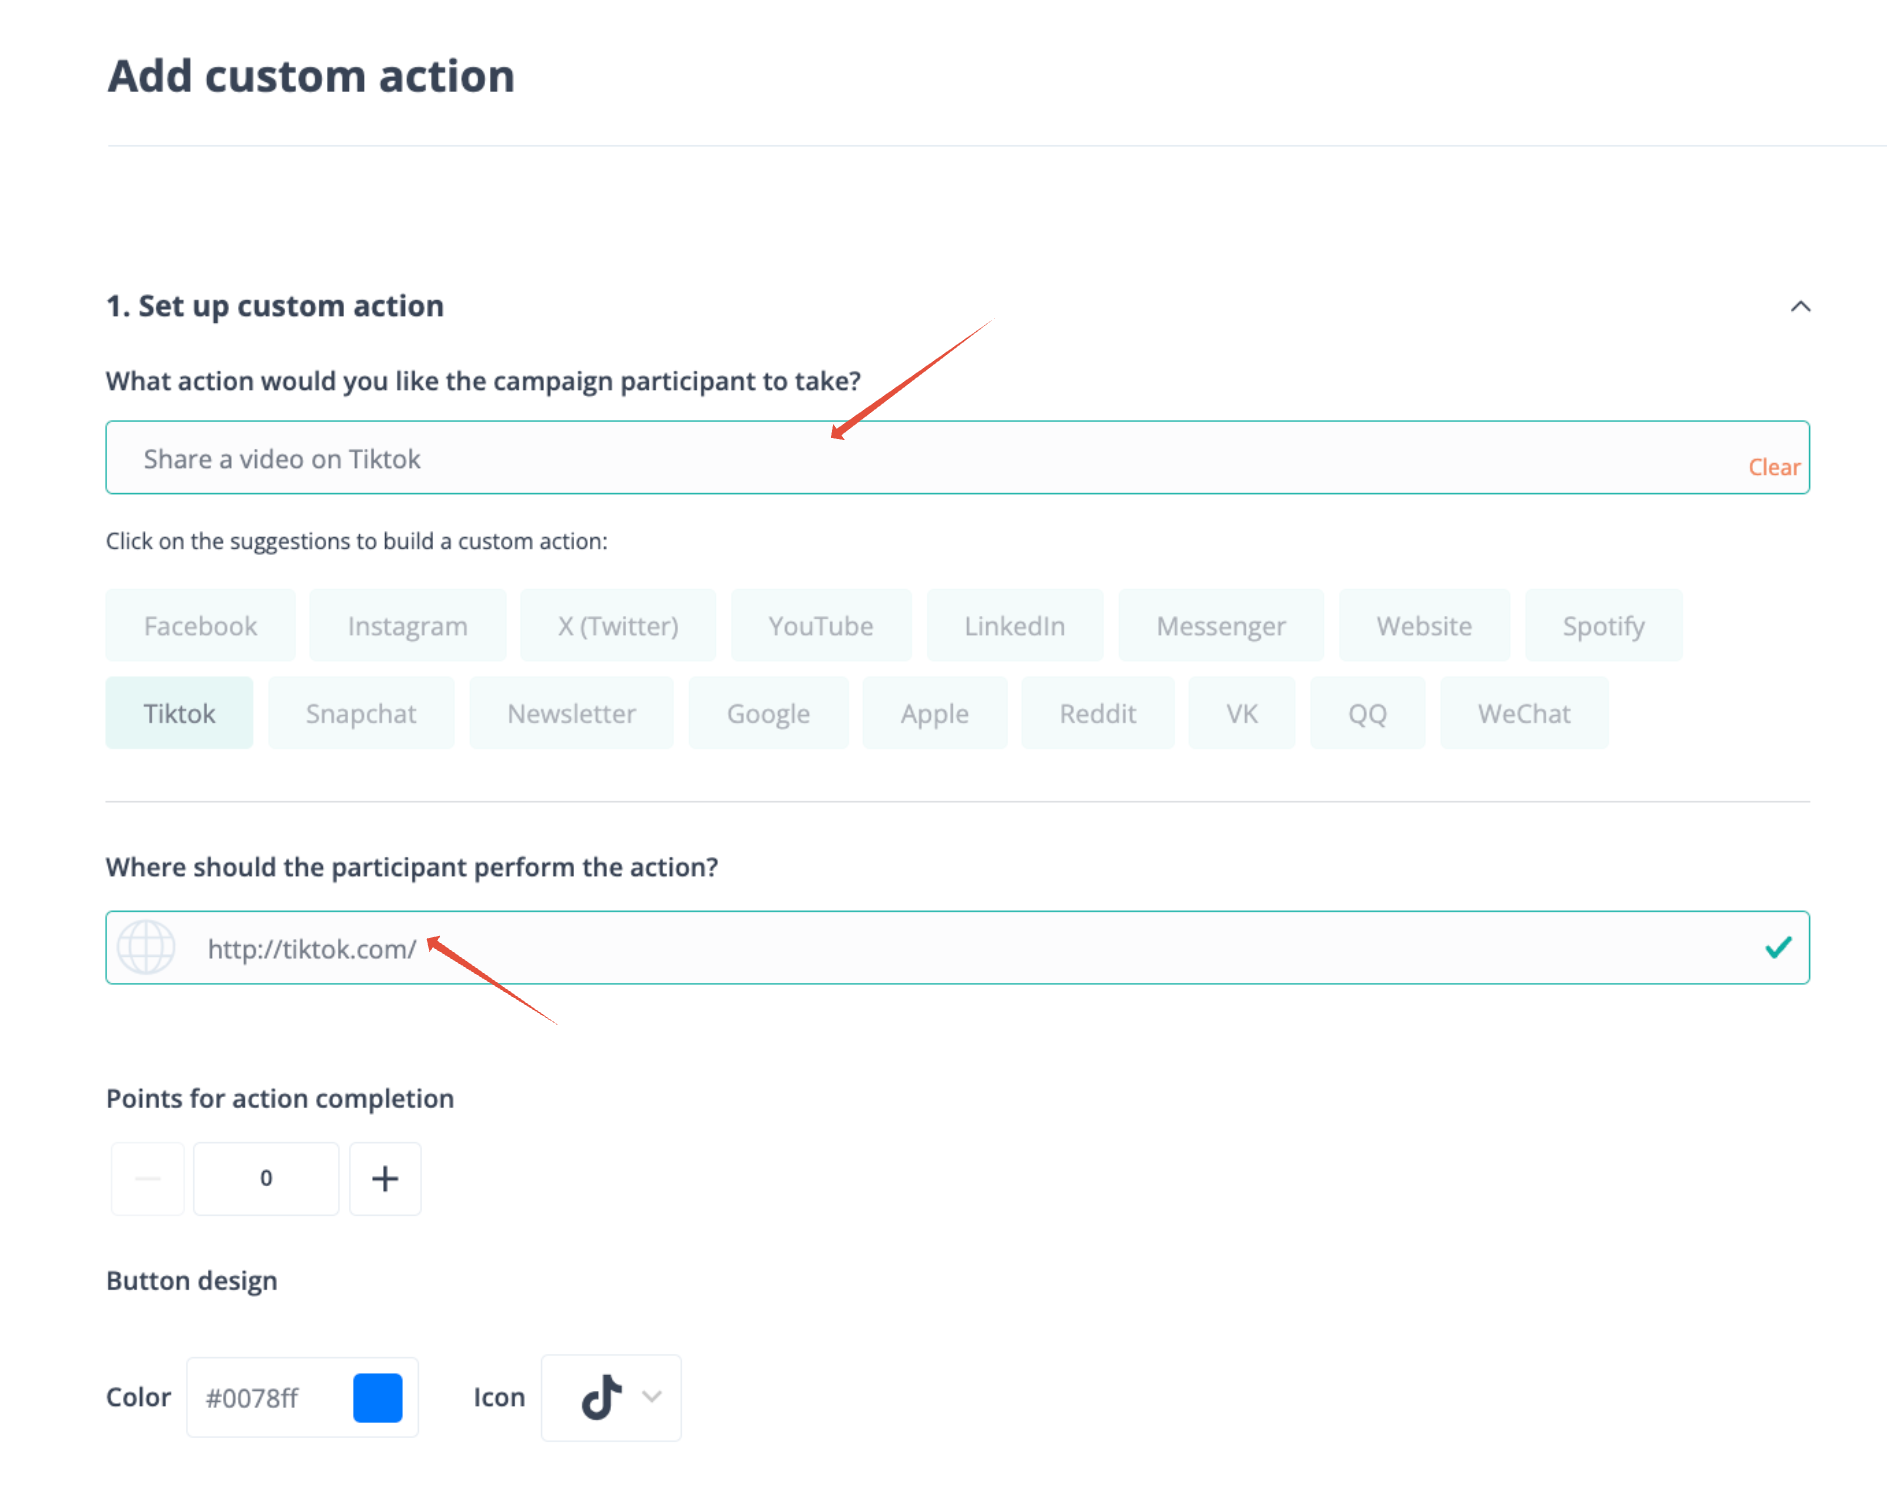Pick the YouTube suggestion chip

click(821, 626)
